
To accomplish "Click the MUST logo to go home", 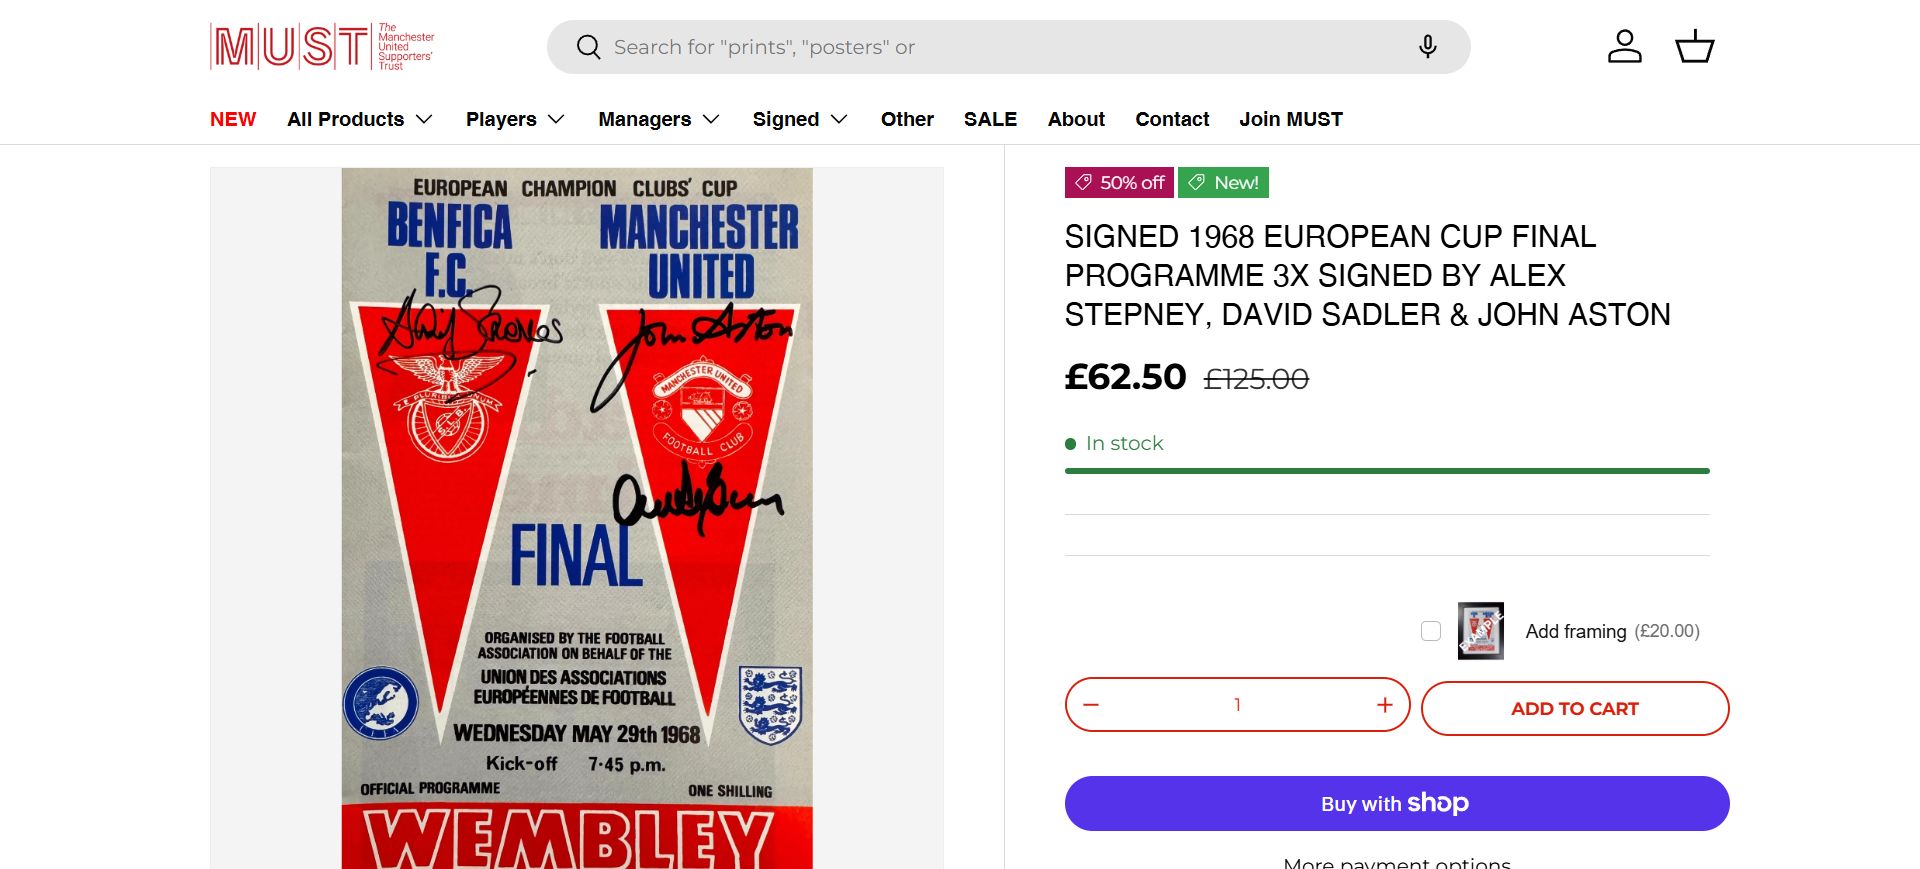I will coord(322,47).
